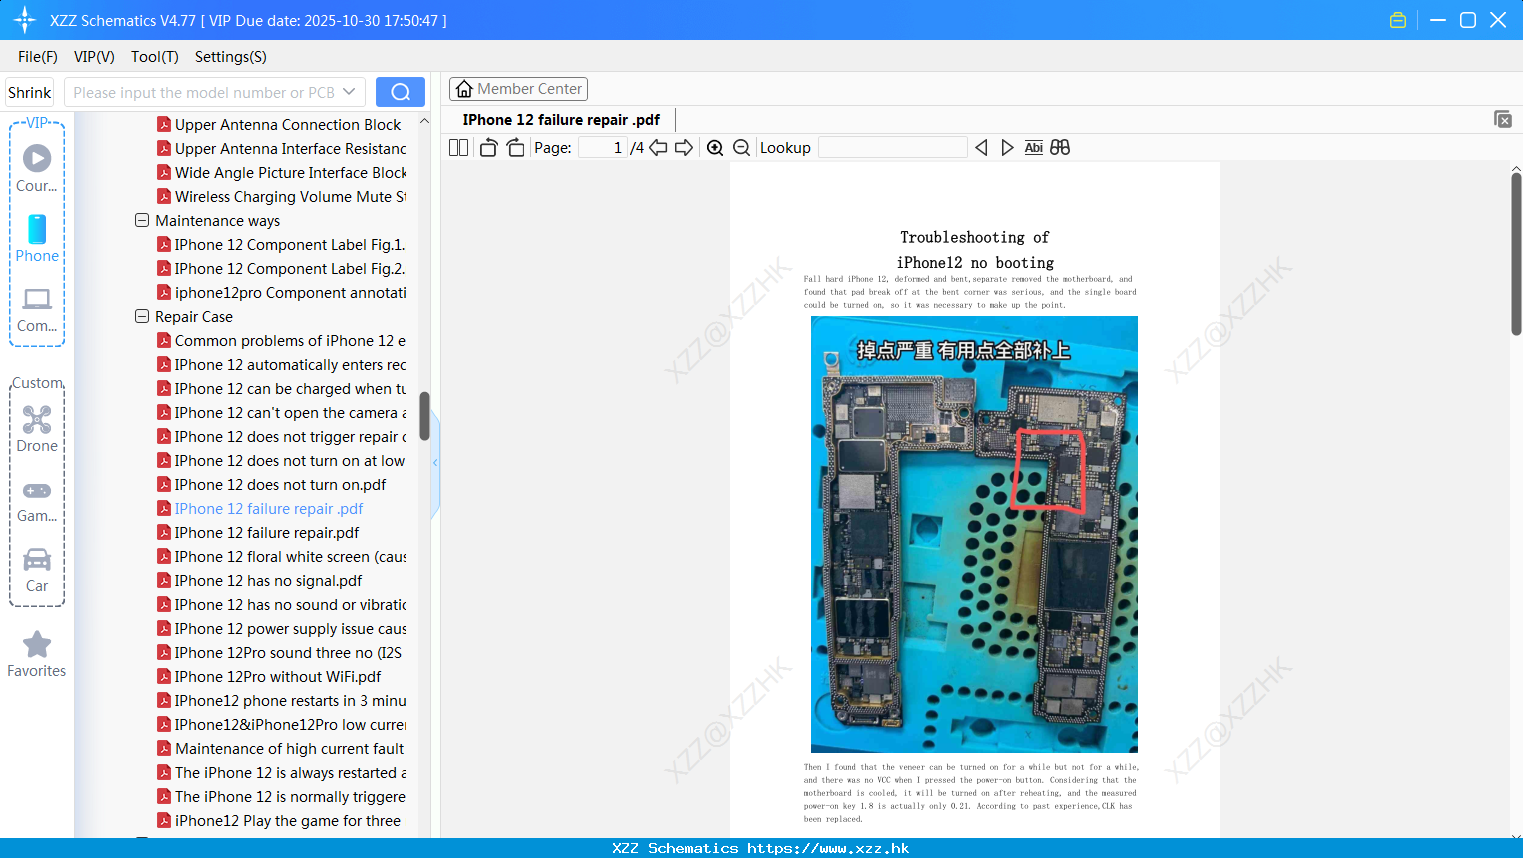Open IPhone 12 does not turn on.pdf

point(272,484)
